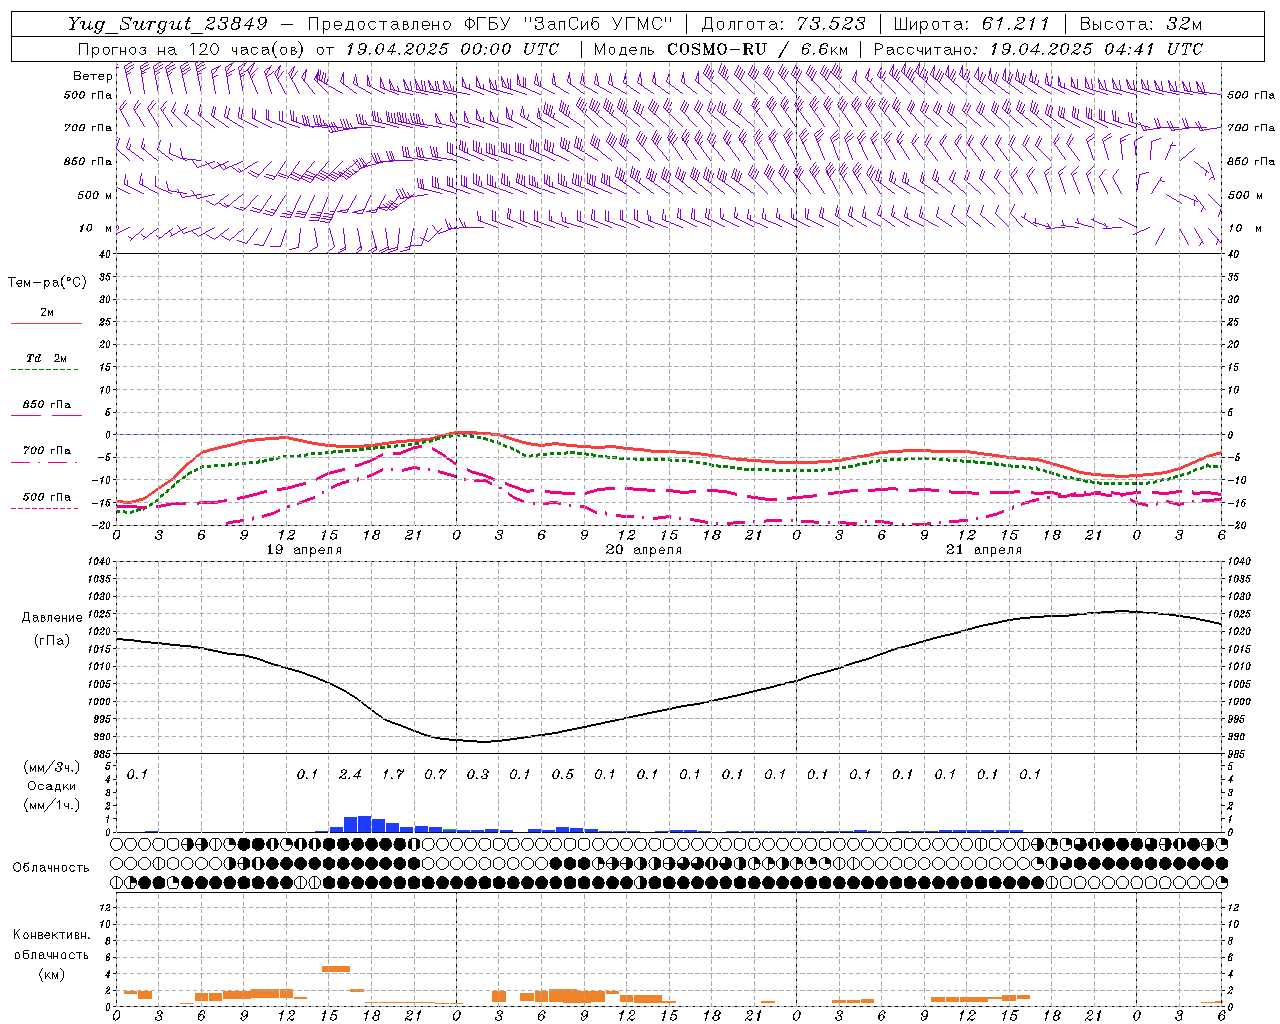Click the Конвективн. облачность label
This screenshot has width=1280, height=1024.
tap(51, 945)
